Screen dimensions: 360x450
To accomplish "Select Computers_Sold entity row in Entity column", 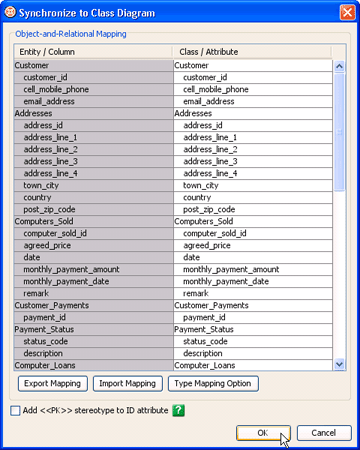I will pos(94,221).
